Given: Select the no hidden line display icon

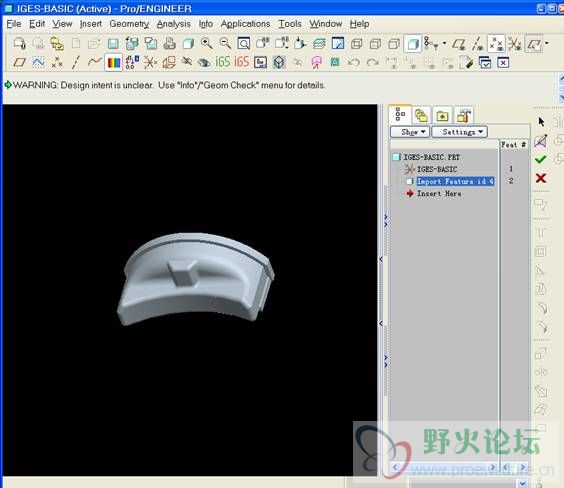Looking at the screenshot, I should 394,44.
